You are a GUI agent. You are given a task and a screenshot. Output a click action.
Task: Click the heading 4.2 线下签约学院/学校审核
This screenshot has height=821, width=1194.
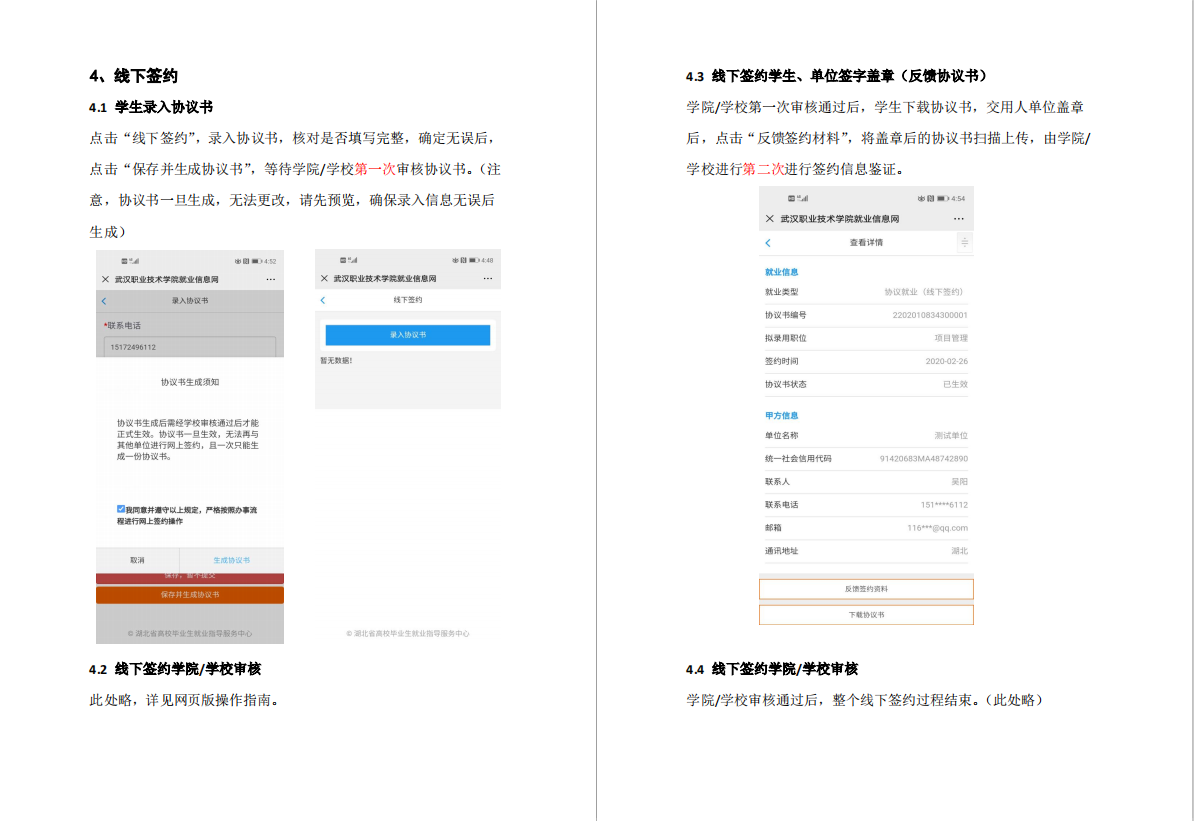[x=175, y=669]
